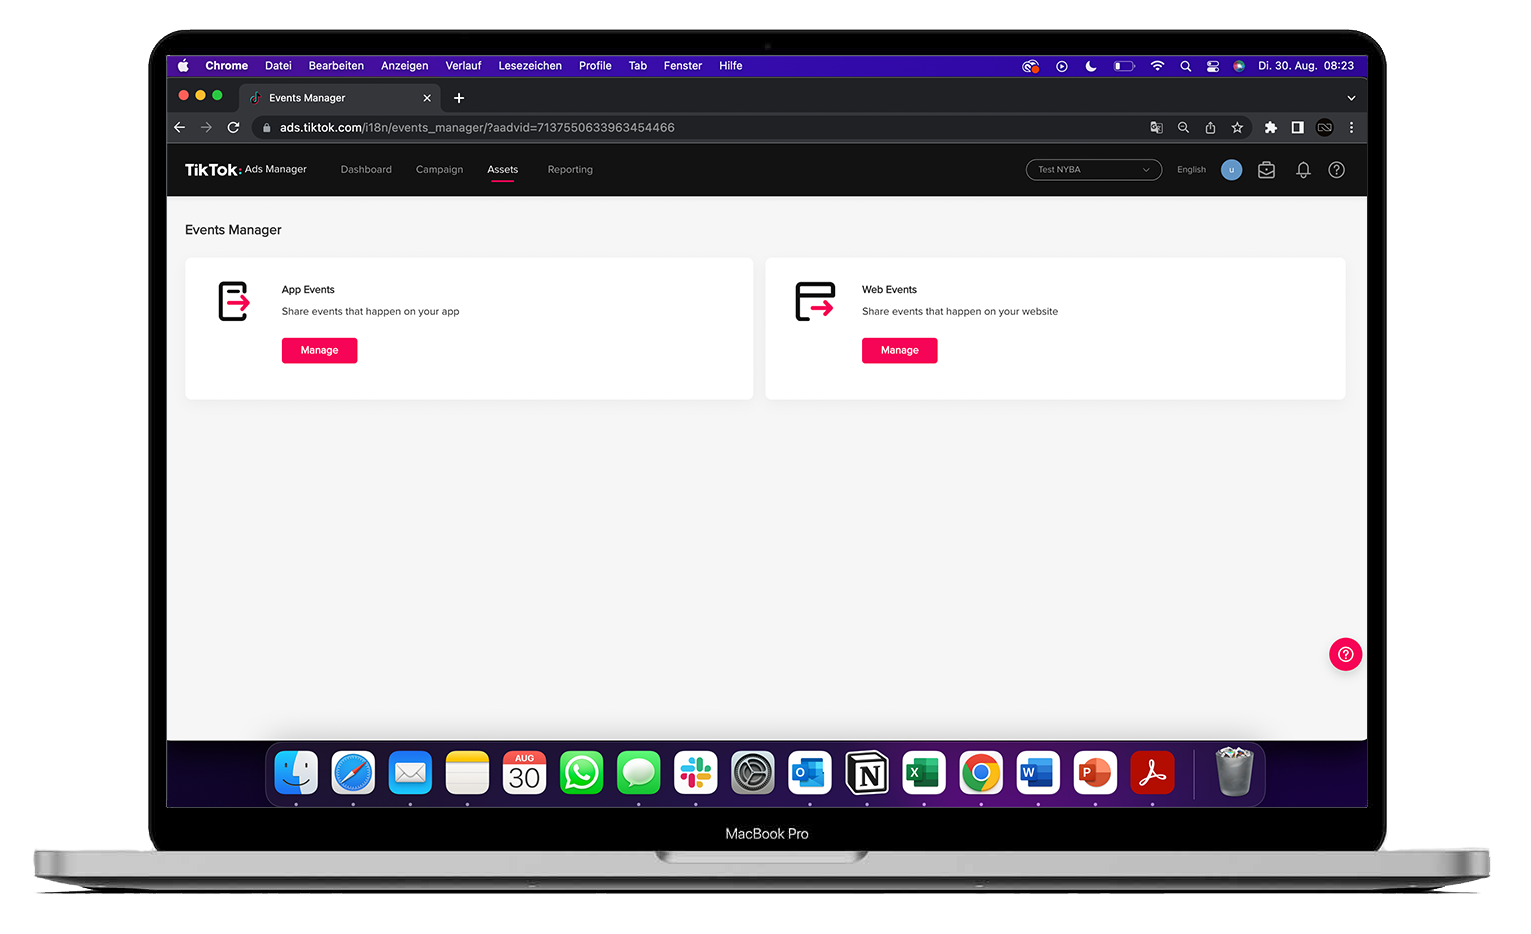Screen dimensions: 1531x934
Task: Open Safari from the dock
Action: [353, 773]
